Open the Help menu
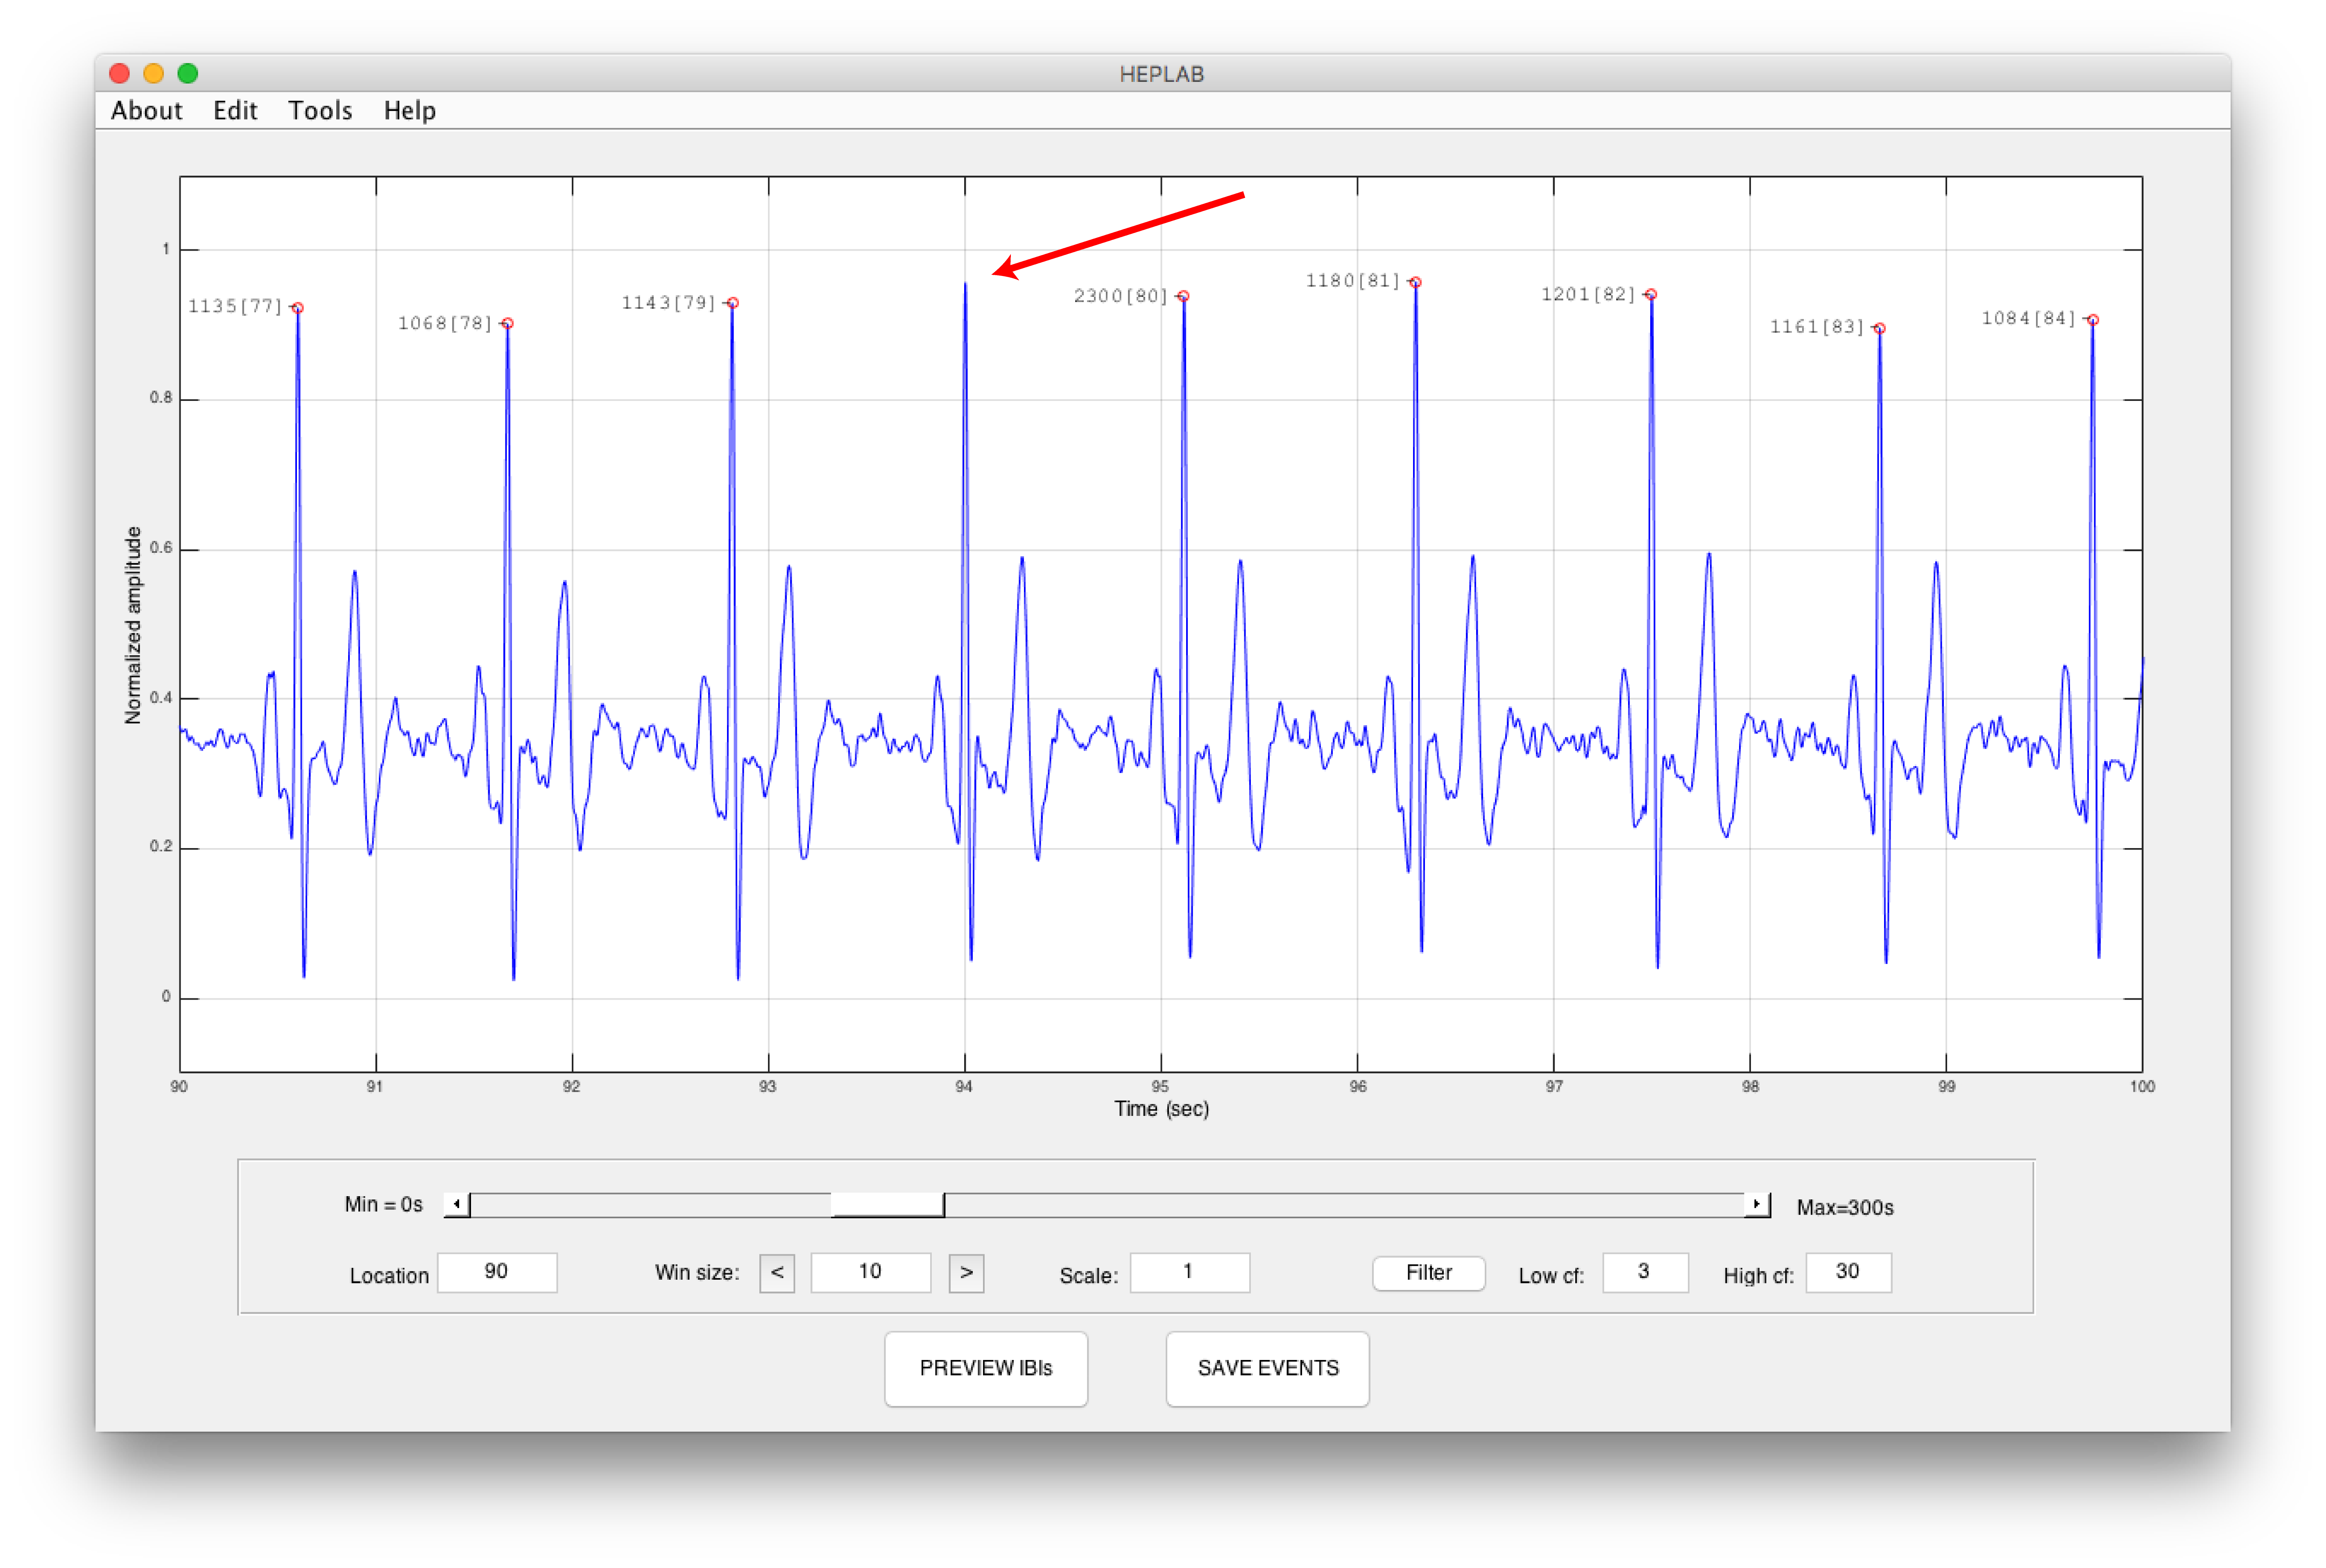The width and height of the screenshot is (2326, 1568). [x=409, y=110]
